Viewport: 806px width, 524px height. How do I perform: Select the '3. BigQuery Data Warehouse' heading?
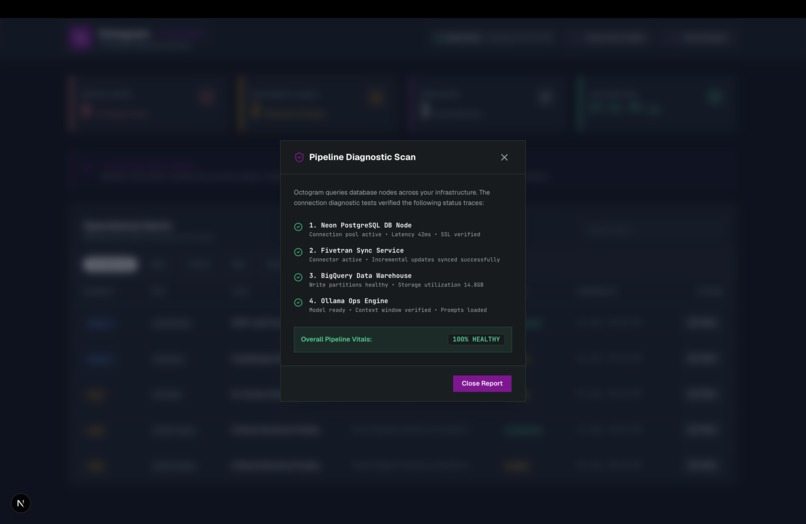(x=360, y=276)
